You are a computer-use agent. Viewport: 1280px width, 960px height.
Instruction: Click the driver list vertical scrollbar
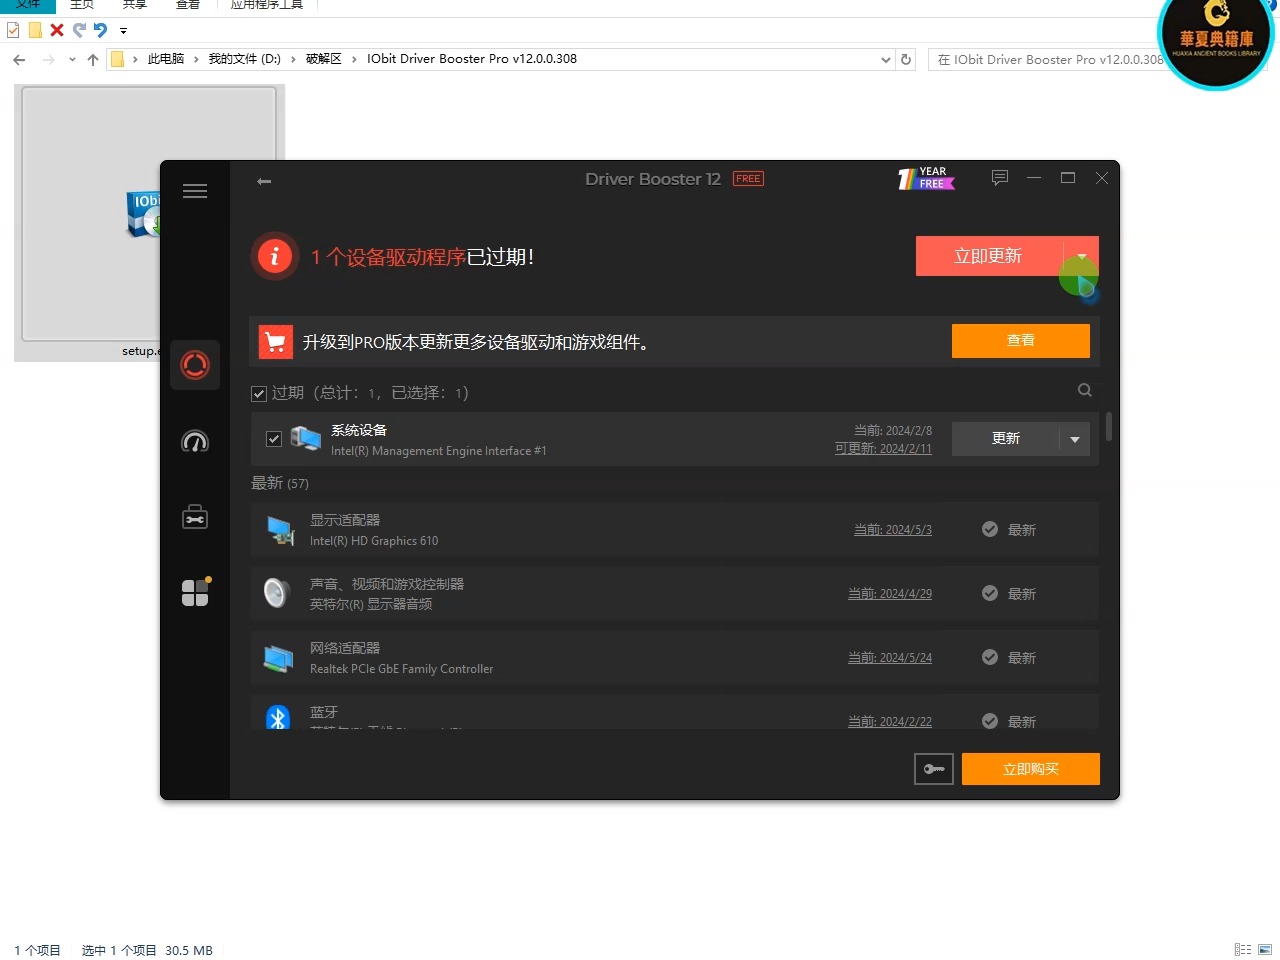coord(1109,427)
